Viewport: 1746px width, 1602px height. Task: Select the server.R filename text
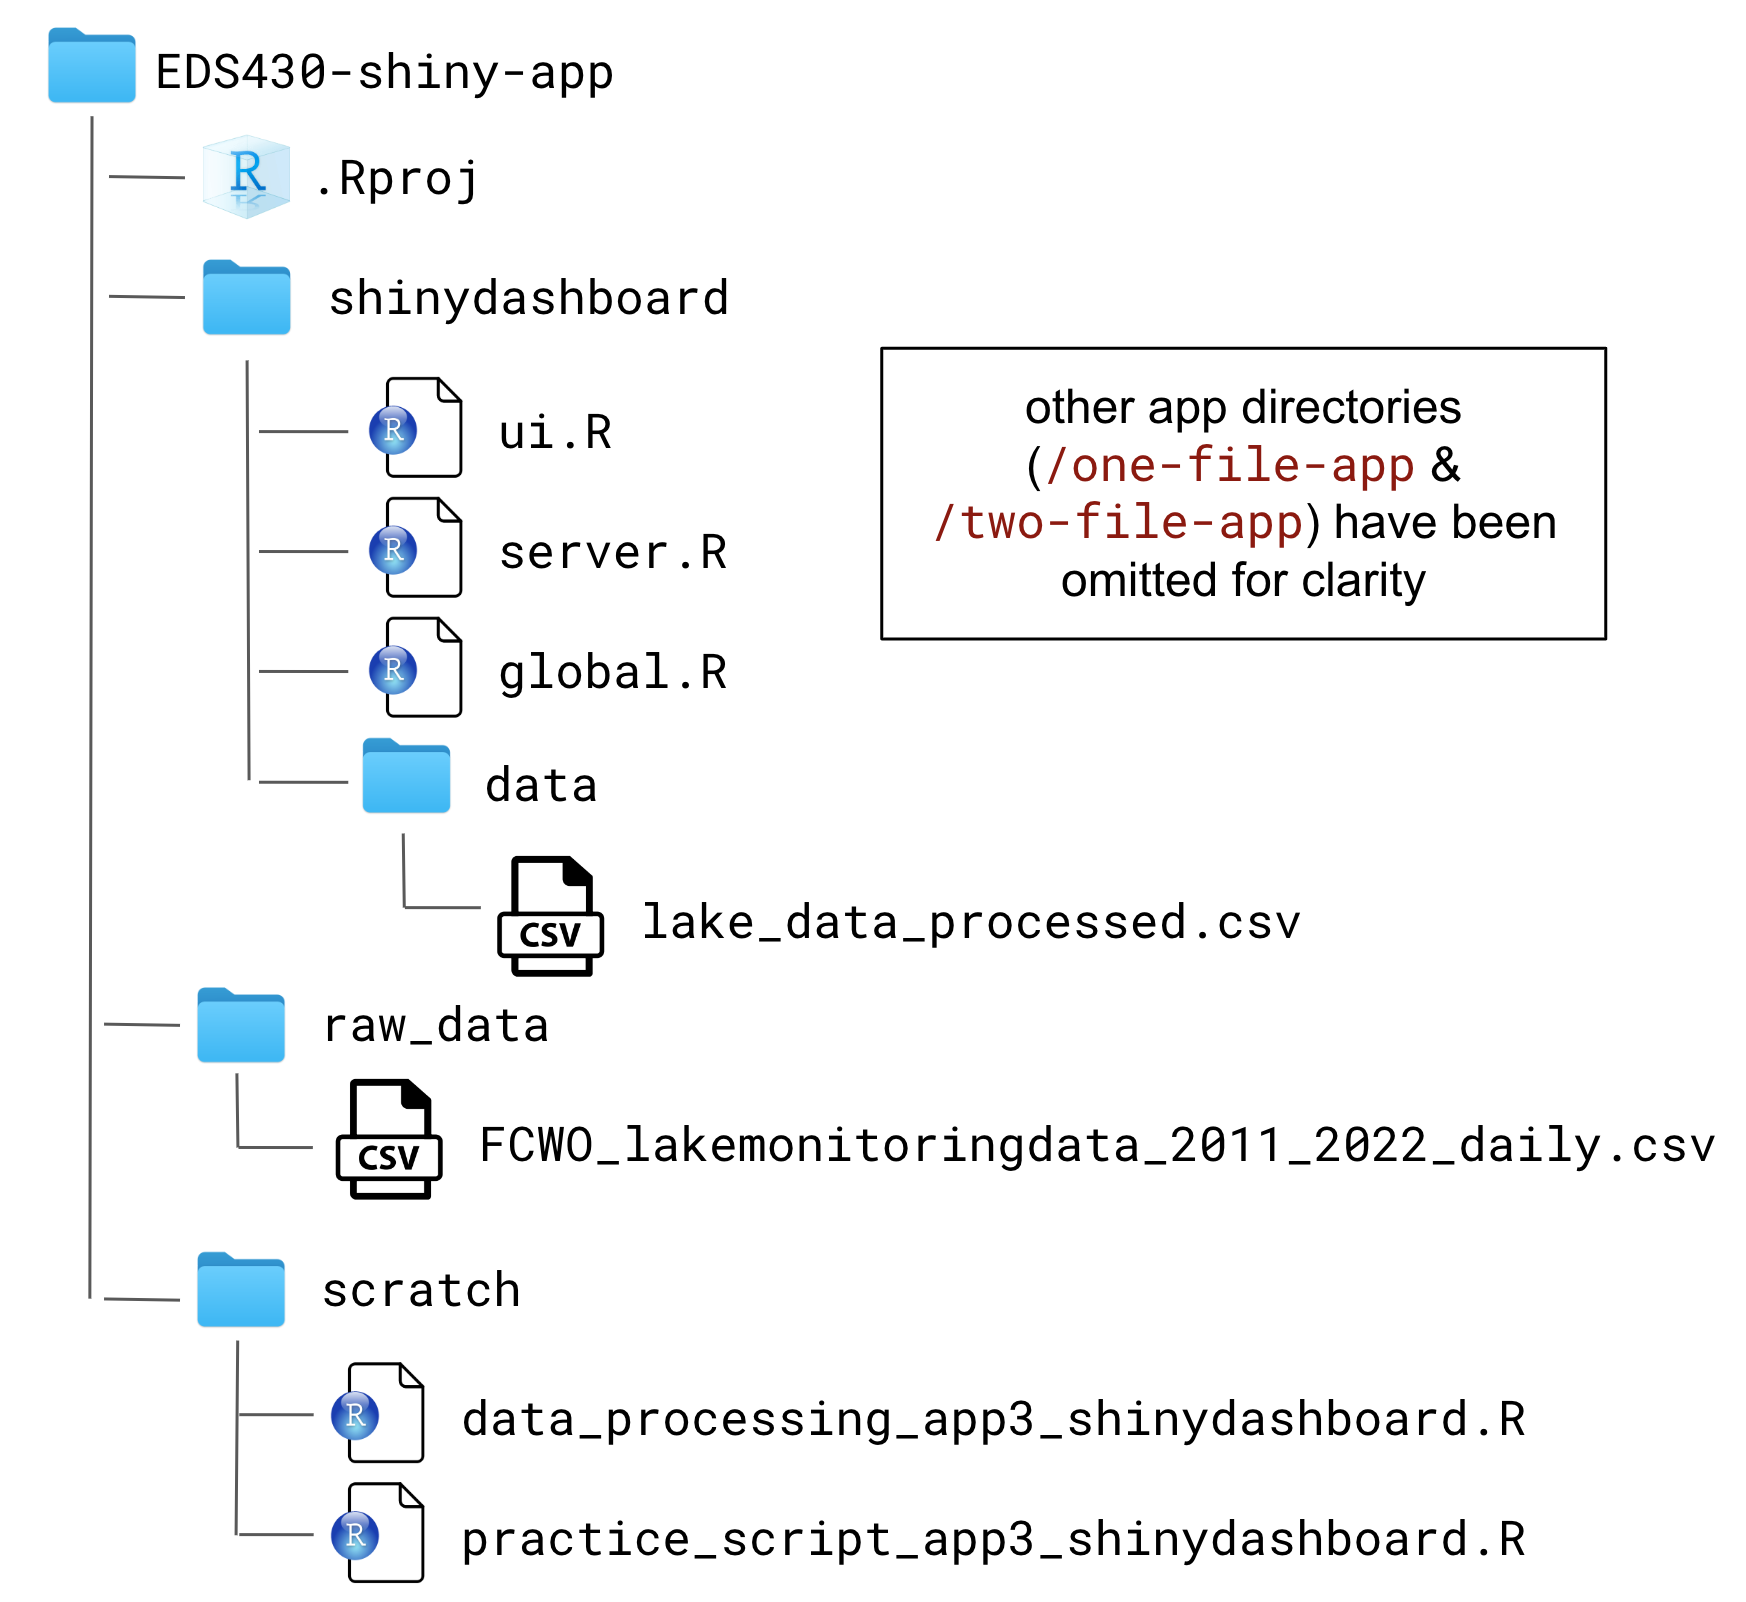pos(612,552)
